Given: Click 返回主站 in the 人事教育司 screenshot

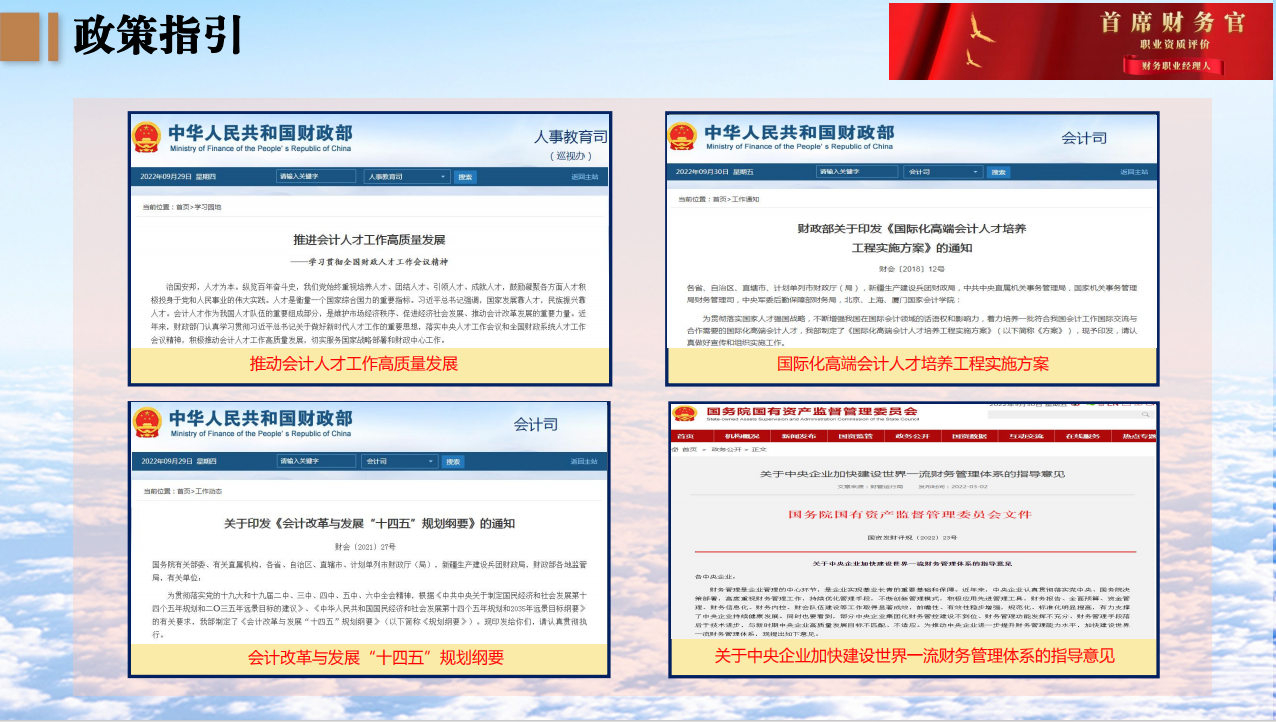Looking at the screenshot, I should click(584, 177).
